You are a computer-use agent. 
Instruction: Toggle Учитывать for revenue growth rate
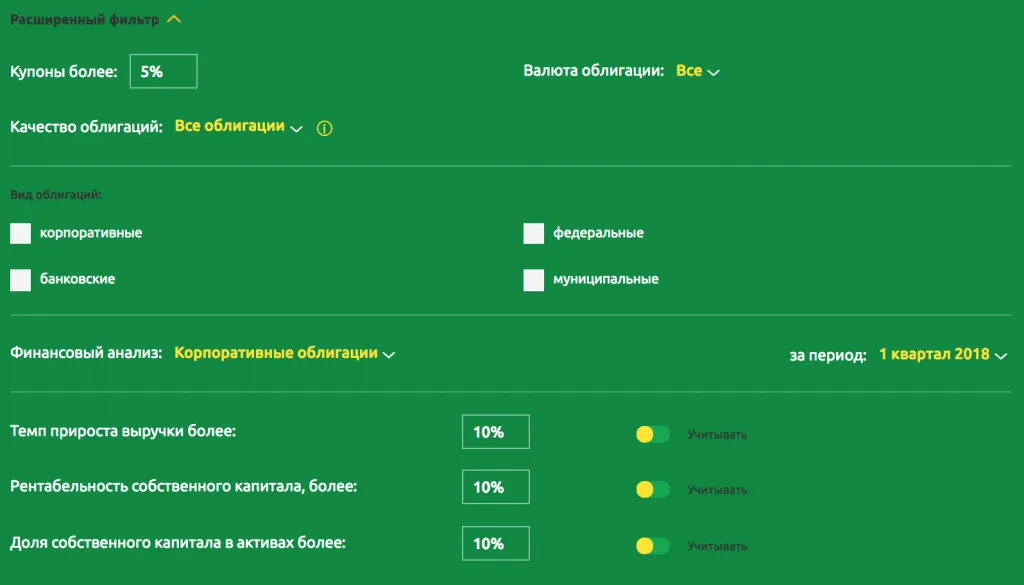click(x=652, y=434)
